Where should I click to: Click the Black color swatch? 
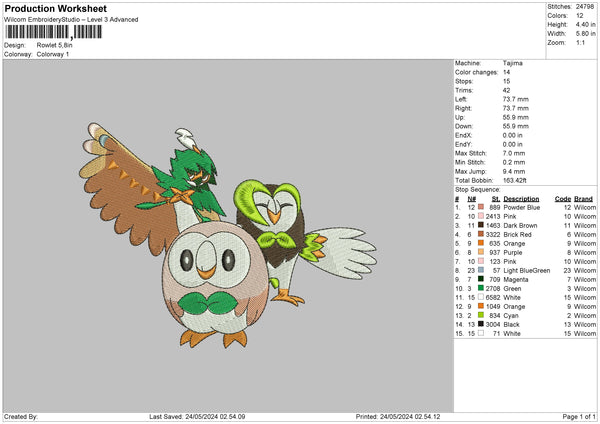coord(481,324)
